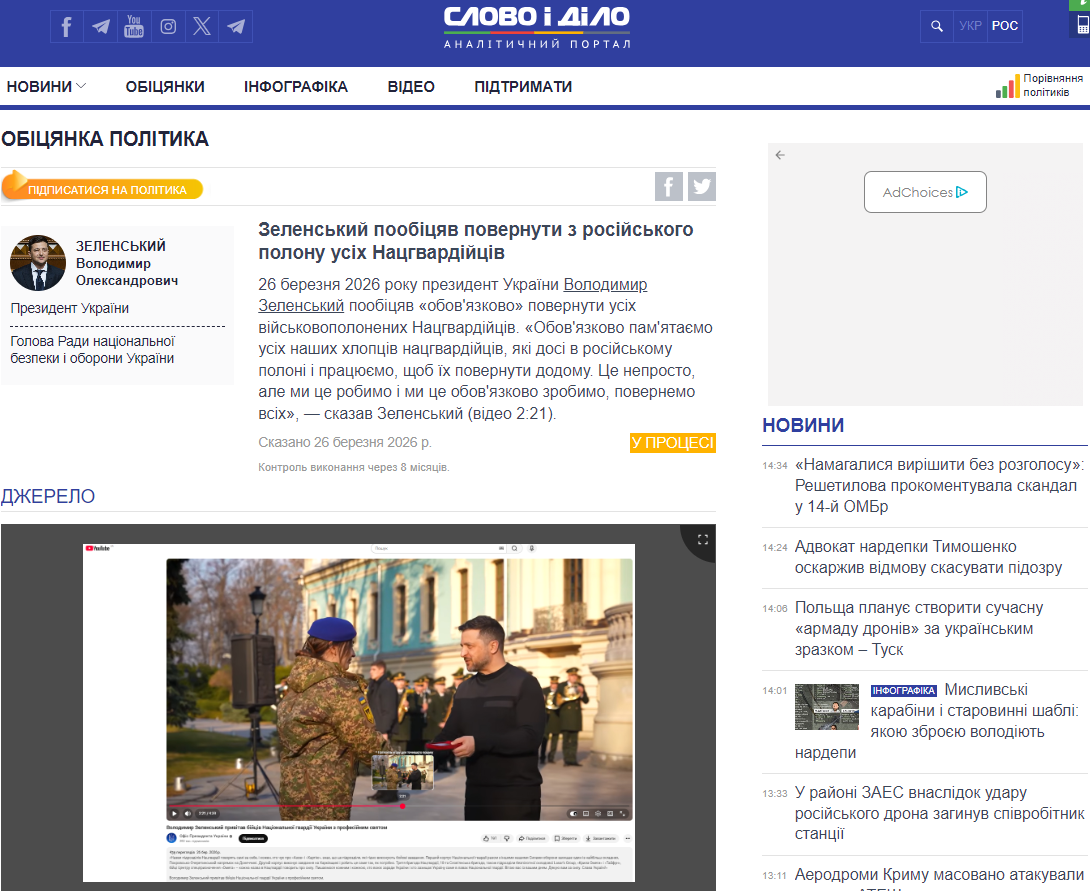Go to the ІНФОГРАФІКА section
This screenshot has width=1090, height=891.
[x=296, y=87]
